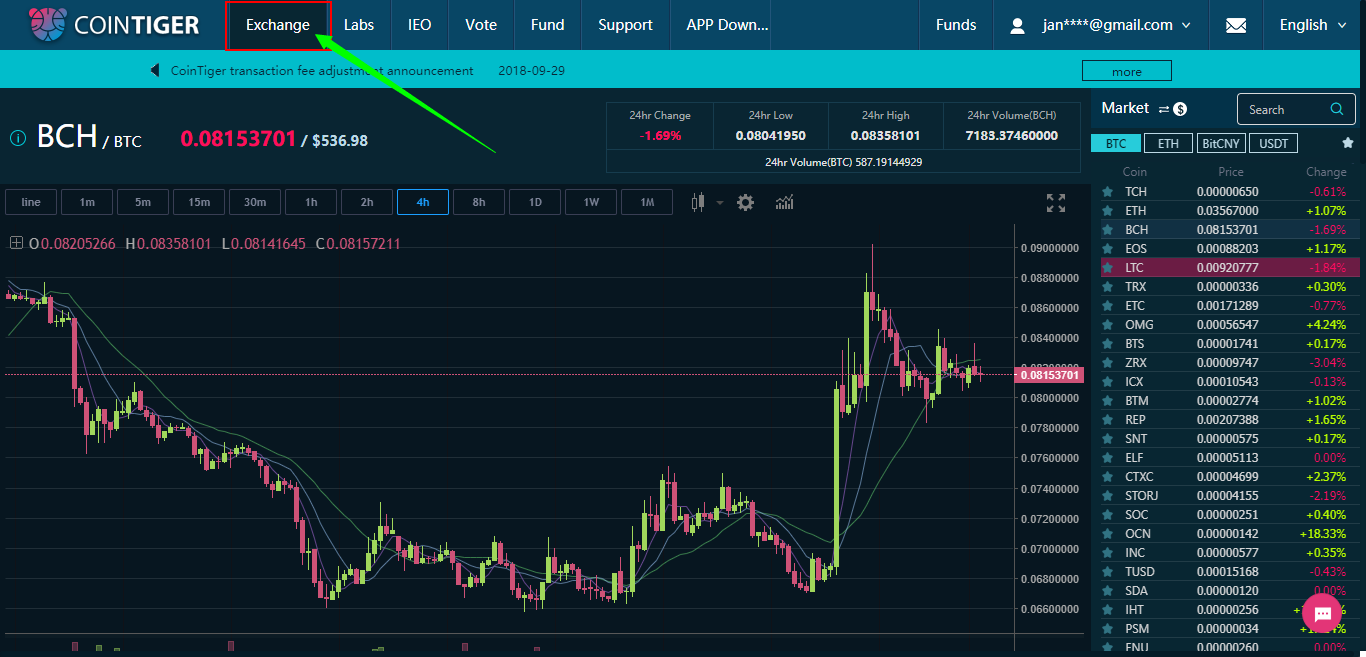Open the mail envelope icon
This screenshot has width=1366, height=657.
(x=1236, y=25)
